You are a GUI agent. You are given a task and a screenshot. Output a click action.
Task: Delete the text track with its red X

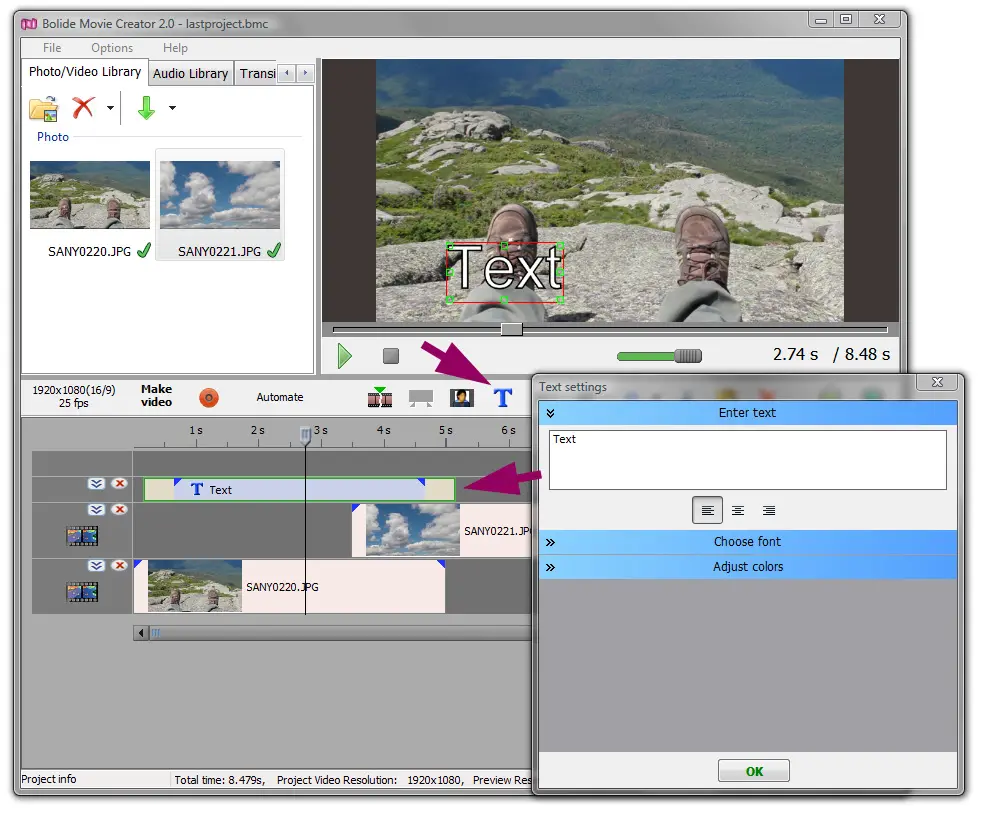[120, 484]
